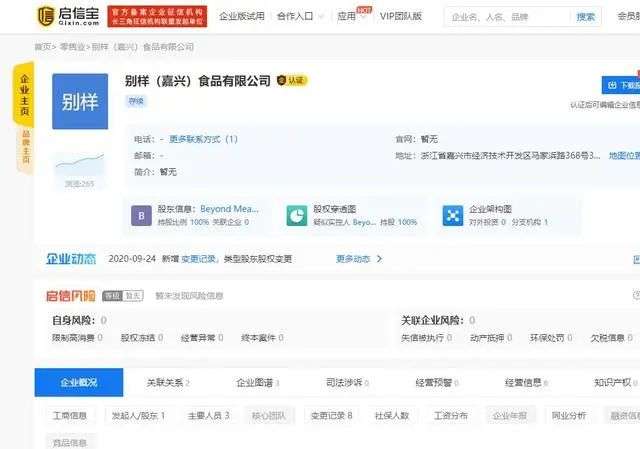Select the 变更记录 8 sub-tab
This screenshot has width=640, height=449.
pyautogui.click(x=331, y=416)
